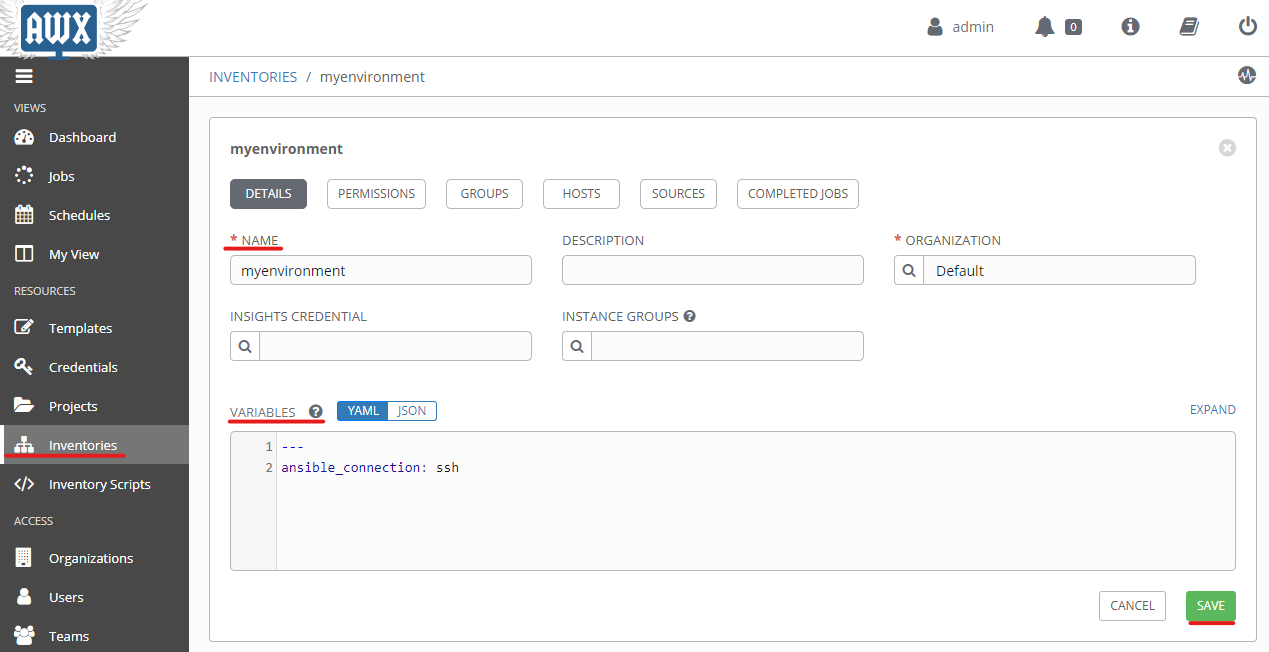The height and width of the screenshot is (652, 1269).
Task: Click the Insights Credential input field
Action: click(395, 346)
